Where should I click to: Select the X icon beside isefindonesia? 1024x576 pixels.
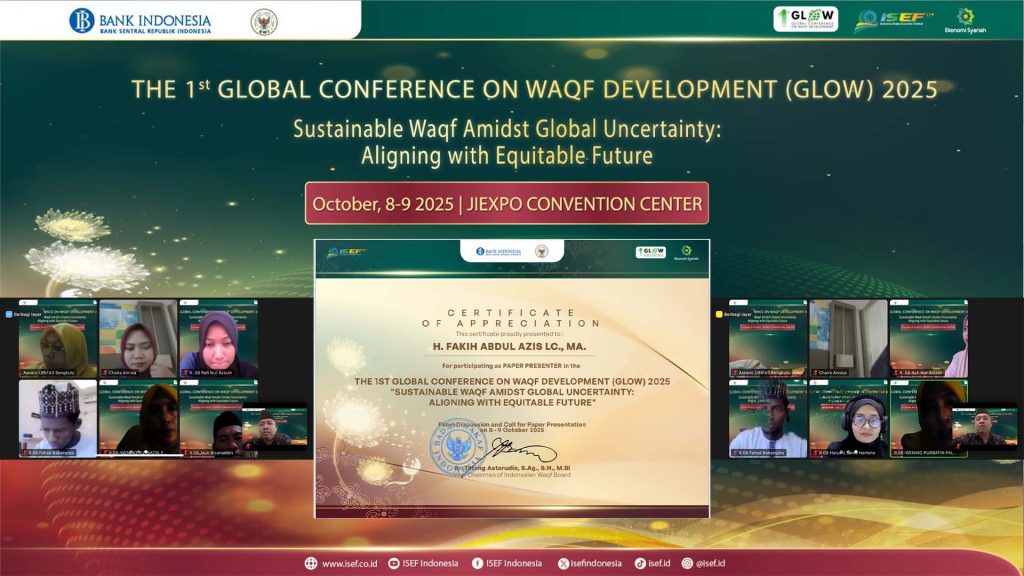(563, 563)
